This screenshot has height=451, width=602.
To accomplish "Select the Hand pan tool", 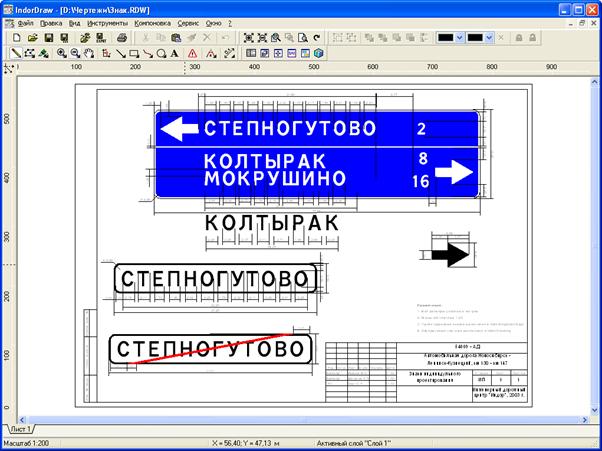I will coord(90,53).
